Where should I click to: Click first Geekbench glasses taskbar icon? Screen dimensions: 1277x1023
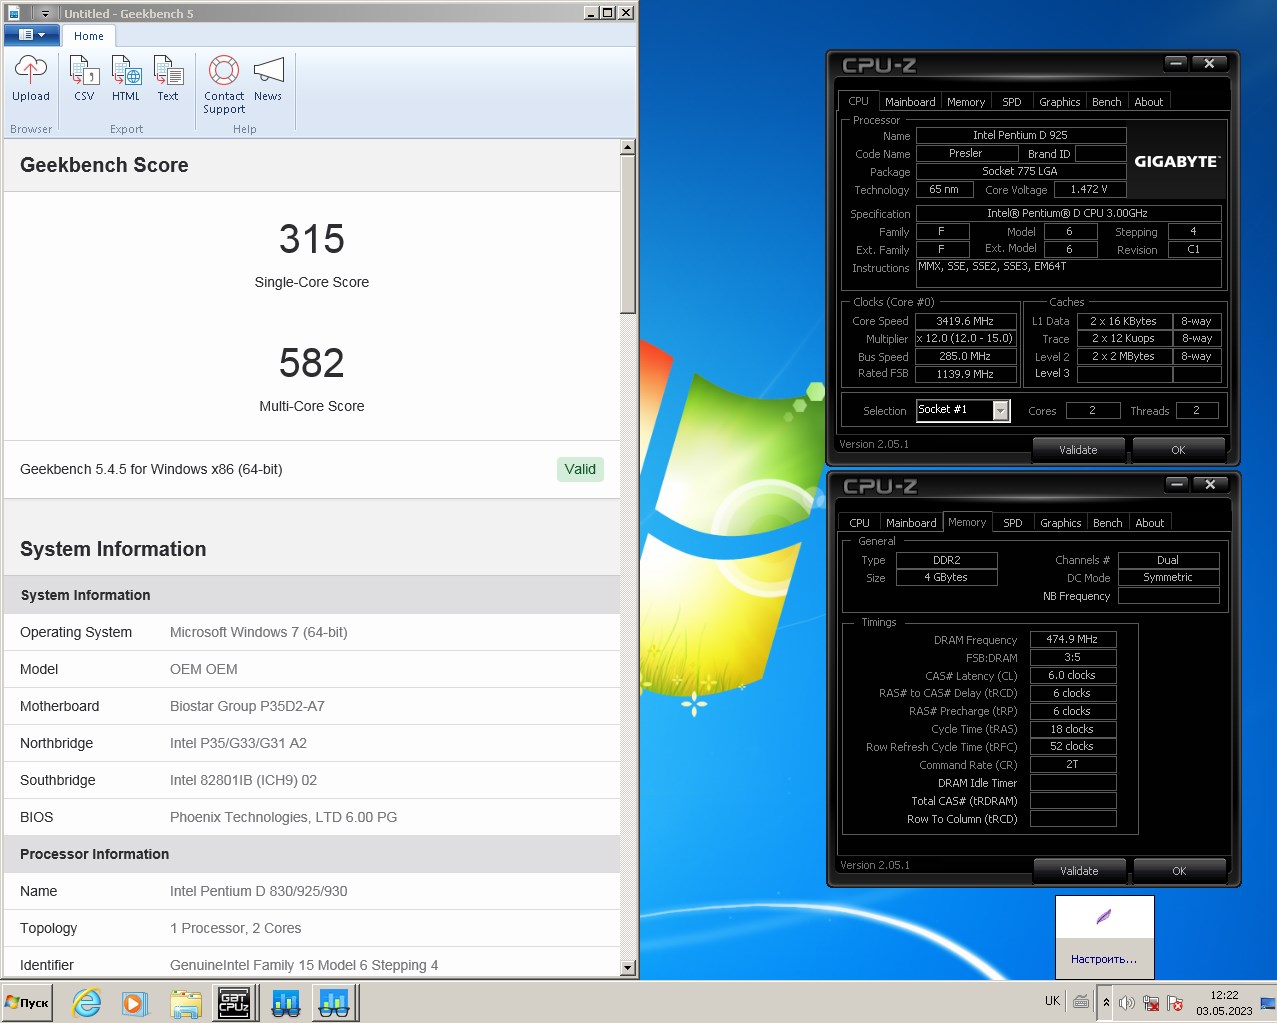pos(286,1002)
